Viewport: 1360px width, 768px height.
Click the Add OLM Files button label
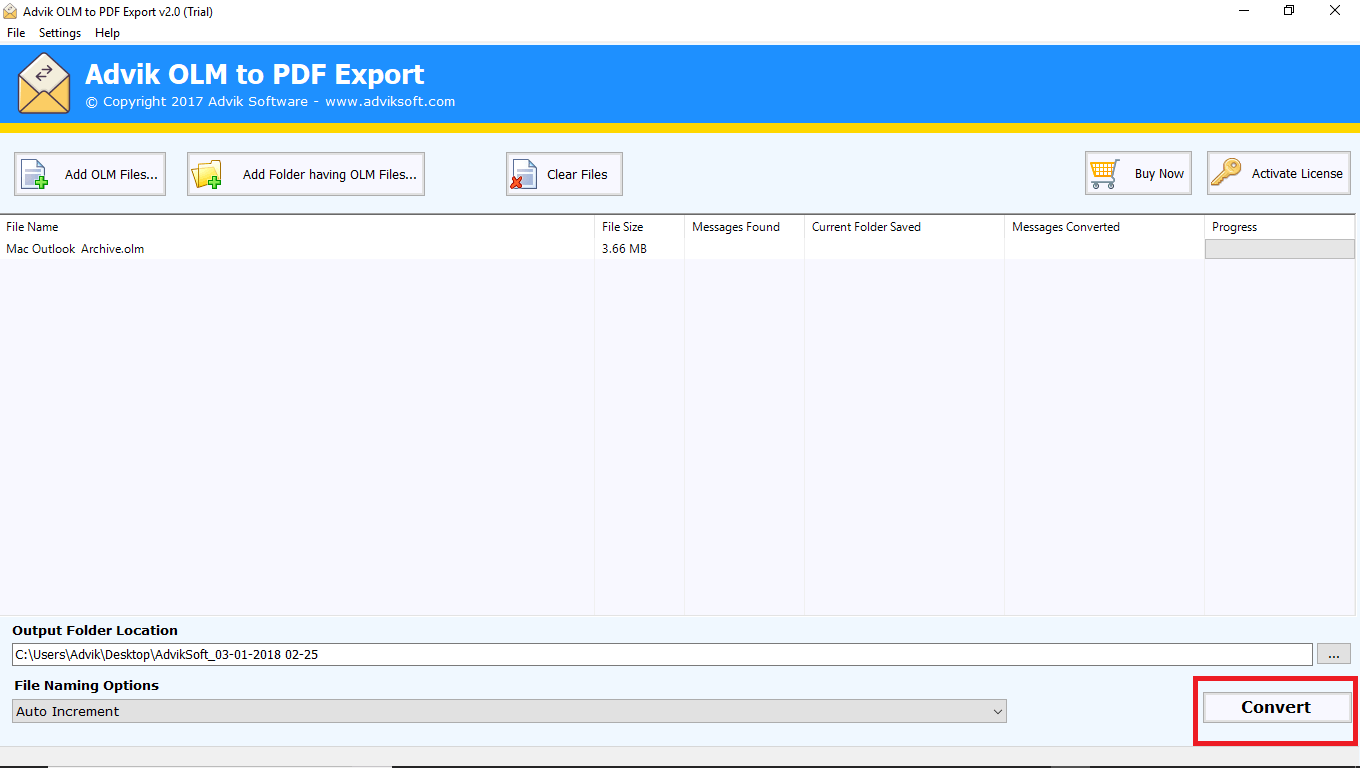(111, 174)
